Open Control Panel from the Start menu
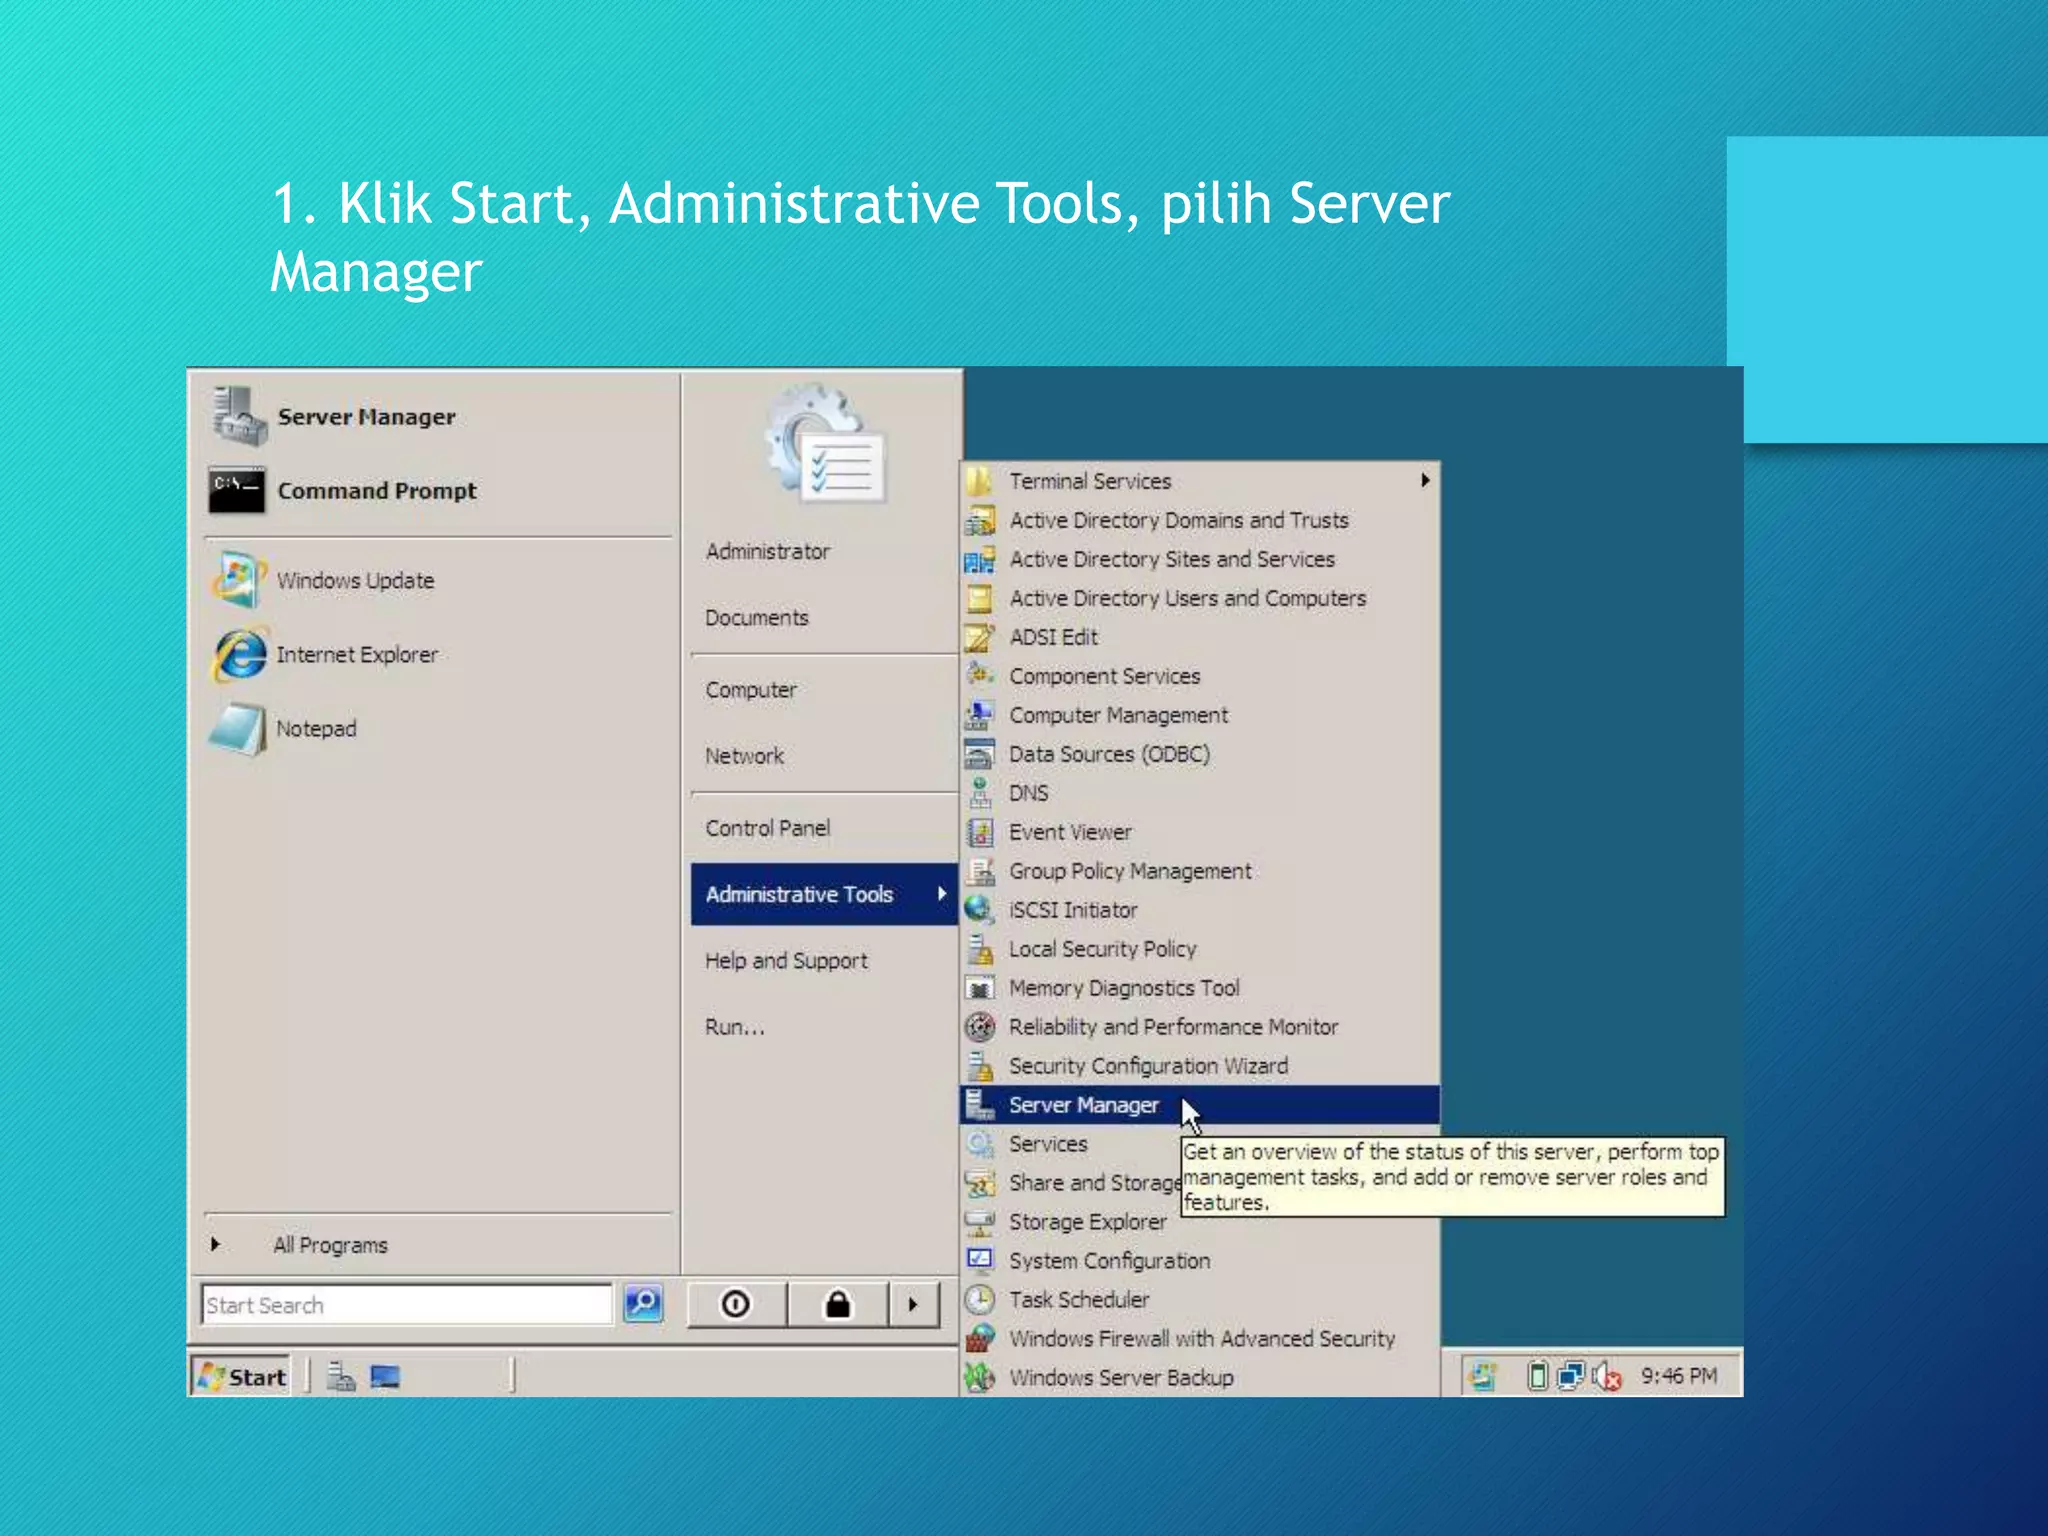Image resolution: width=2048 pixels, height=1536 pixels. [767, 828]
